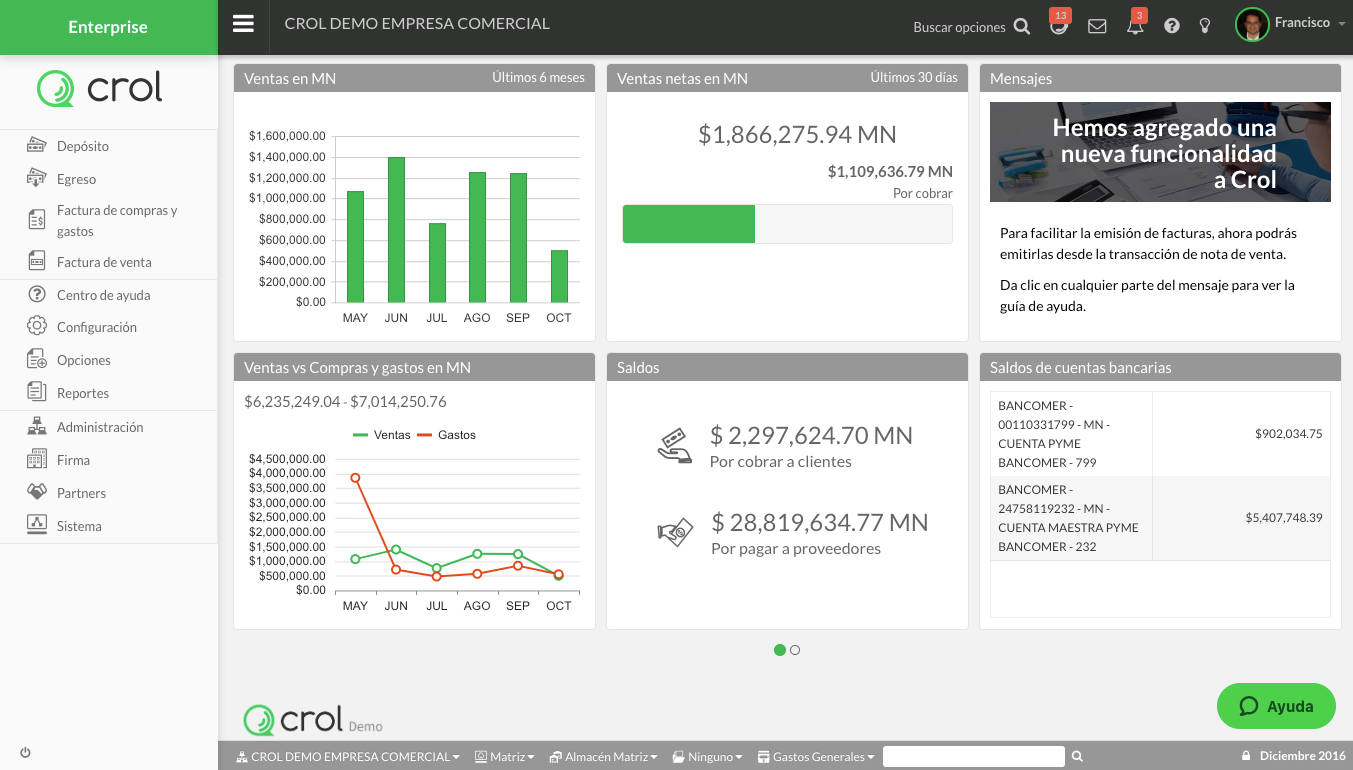Click the Factura de venta icon
This screenshot has width=1353, height=770.
(x=37, y=262)
